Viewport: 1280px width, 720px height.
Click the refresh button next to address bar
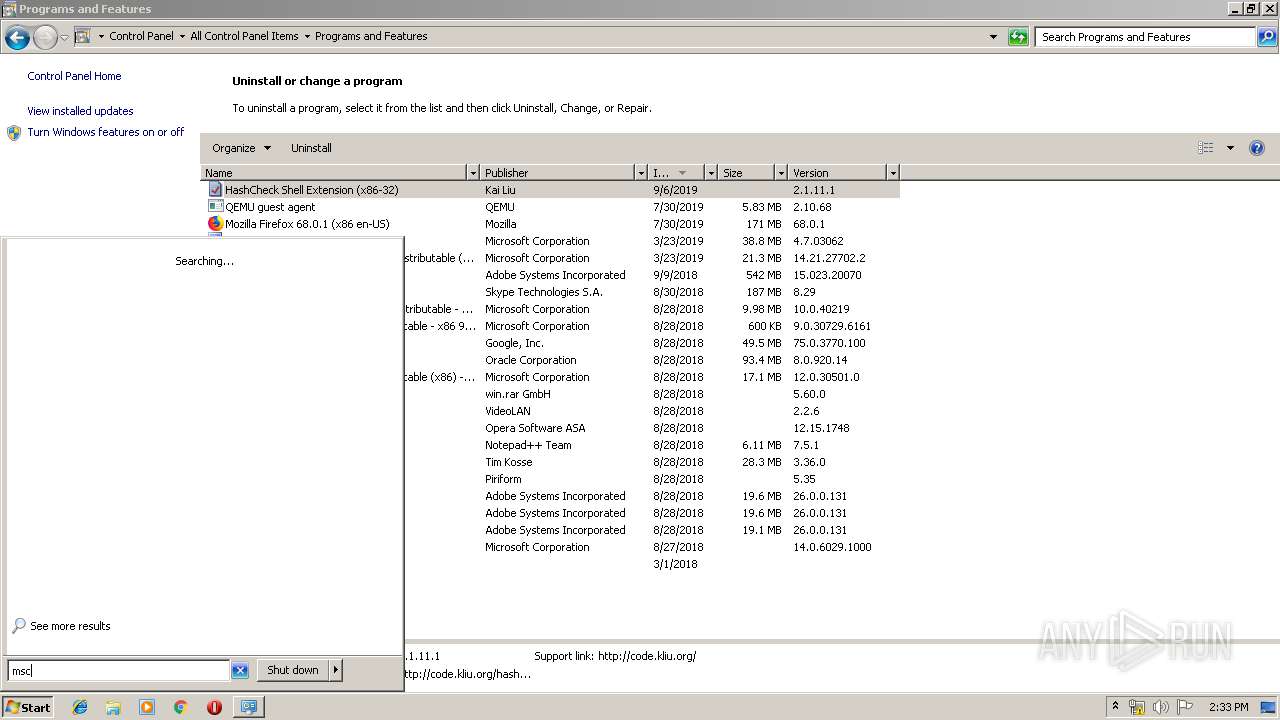1018,37
